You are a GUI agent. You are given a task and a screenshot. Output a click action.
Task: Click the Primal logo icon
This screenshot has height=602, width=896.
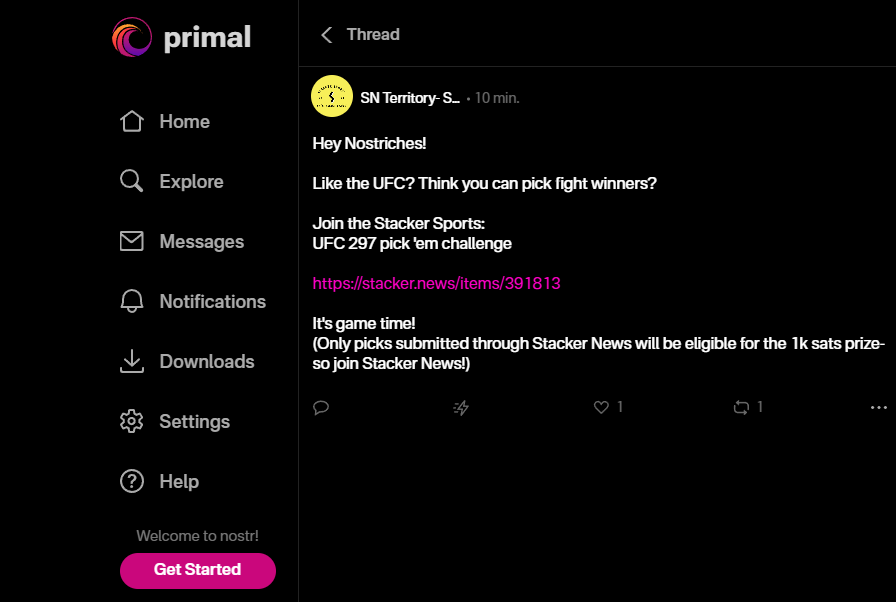132,38
